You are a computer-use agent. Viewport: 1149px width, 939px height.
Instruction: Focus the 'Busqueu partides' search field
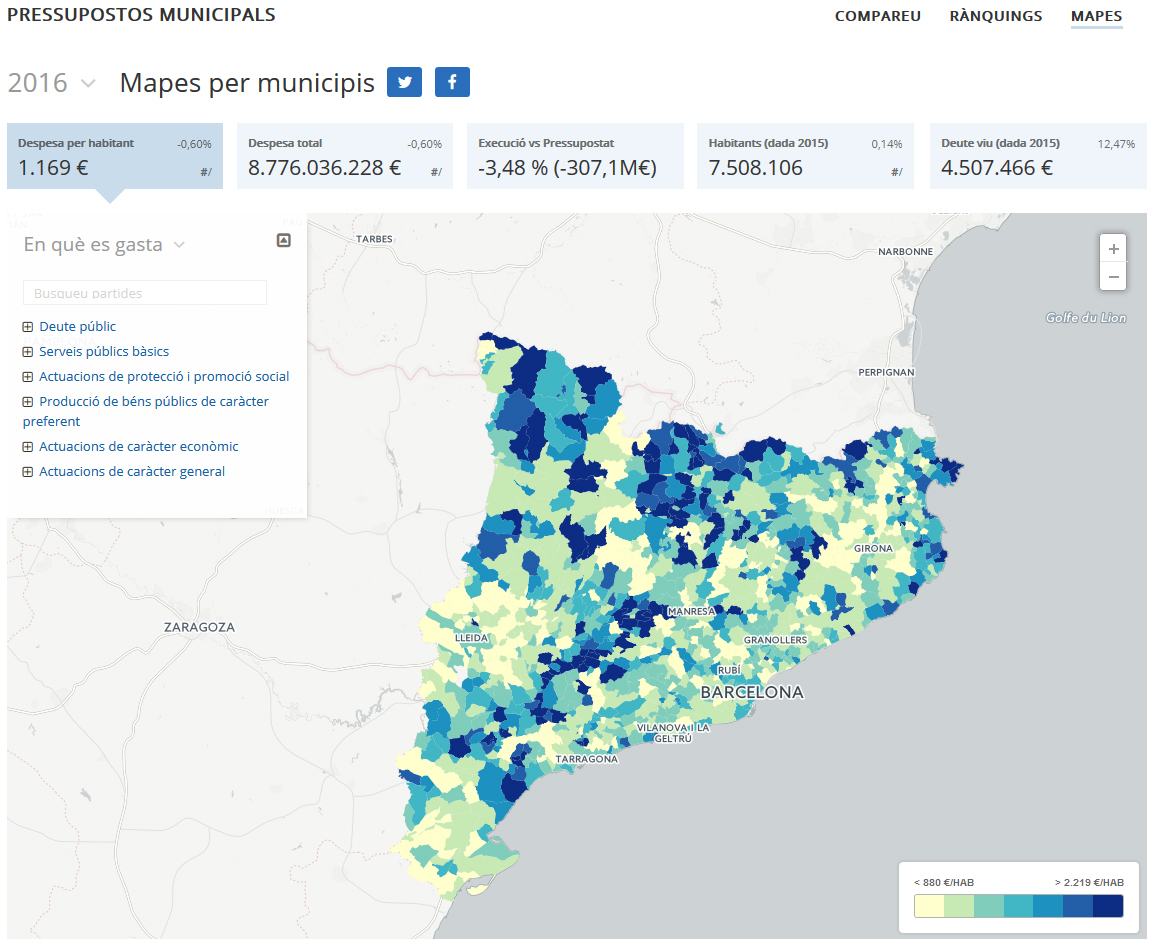pos(145,293)
